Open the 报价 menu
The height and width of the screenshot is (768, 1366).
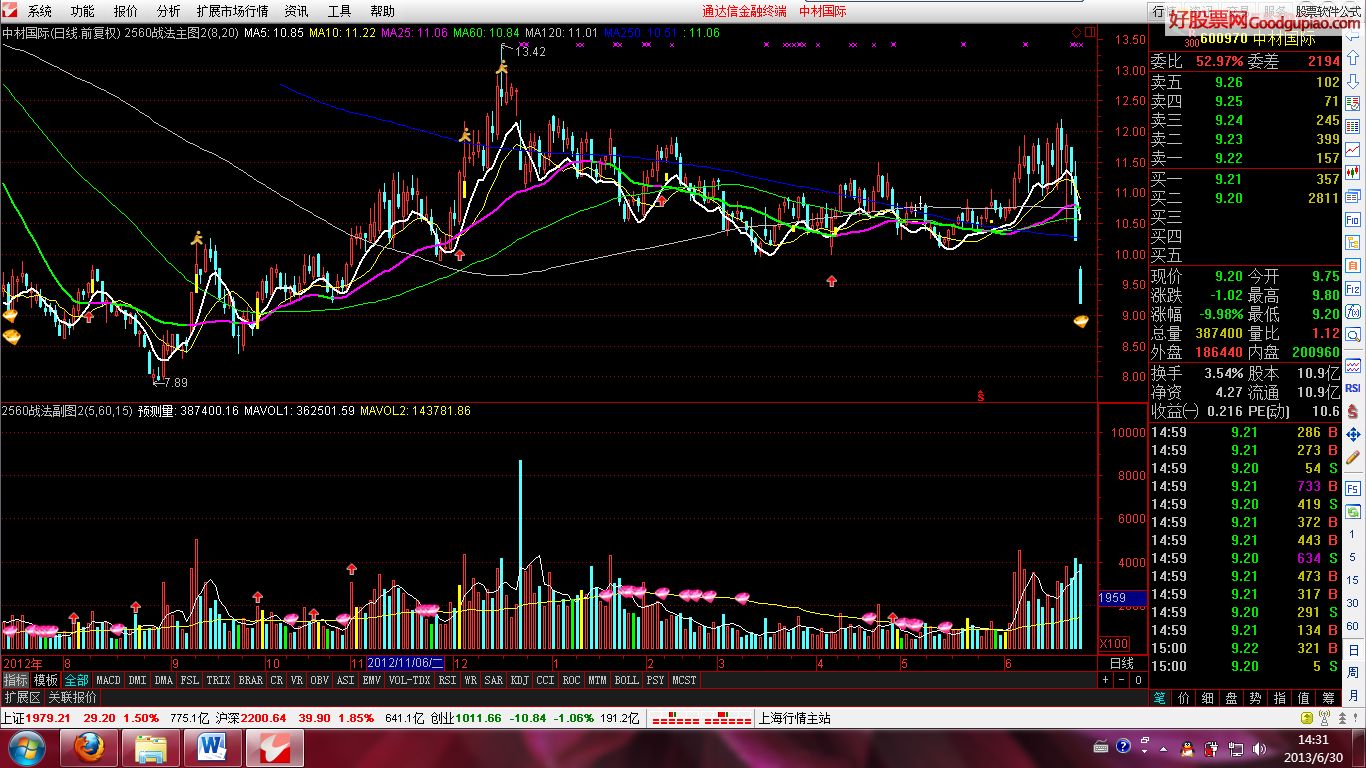[x=126, y=11]
